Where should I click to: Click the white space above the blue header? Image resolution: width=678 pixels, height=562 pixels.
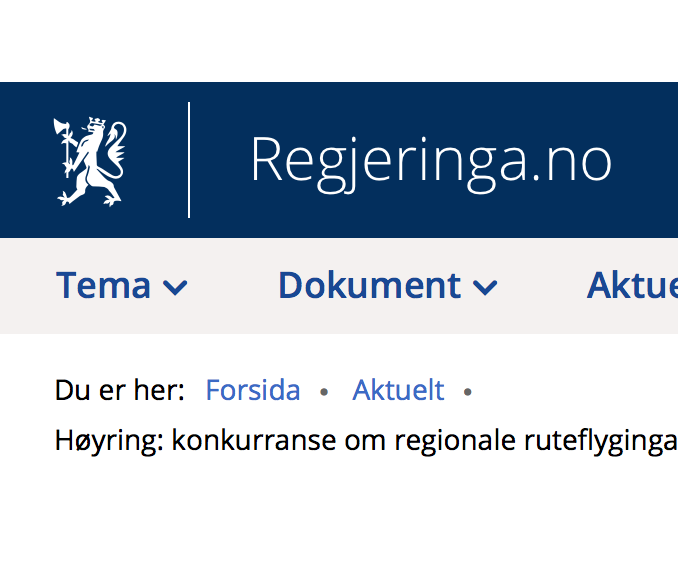tap(339, 41)
